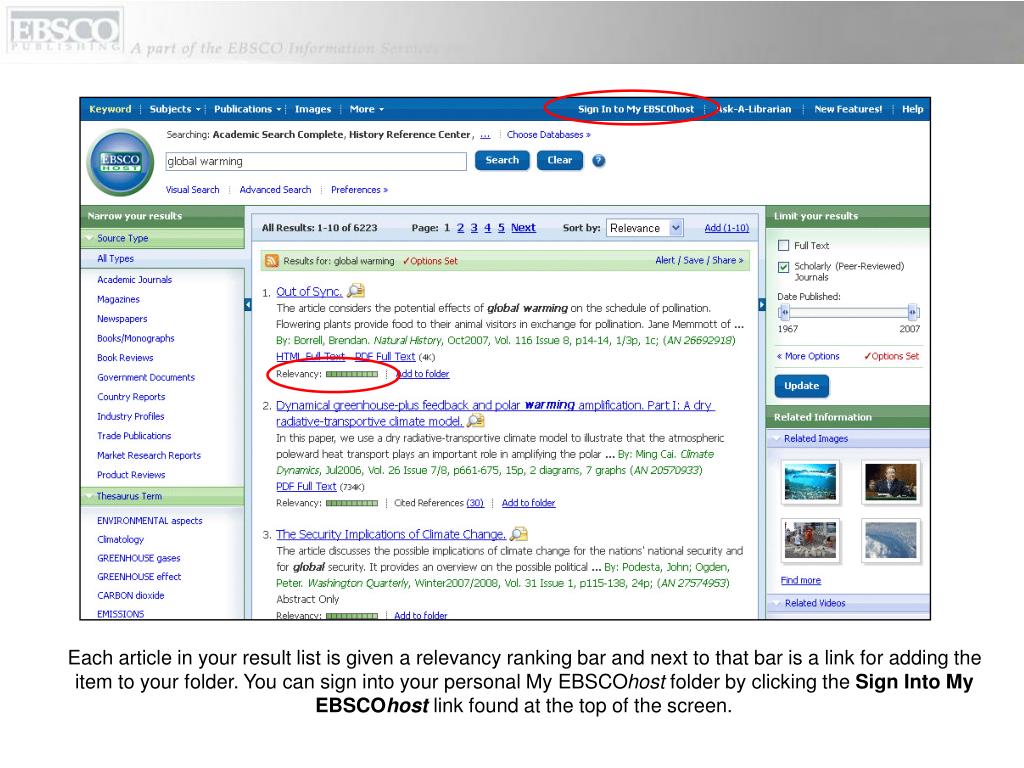Open the Visual Search link
Screen dimensions: 1024x768
(x=192, y=189)
